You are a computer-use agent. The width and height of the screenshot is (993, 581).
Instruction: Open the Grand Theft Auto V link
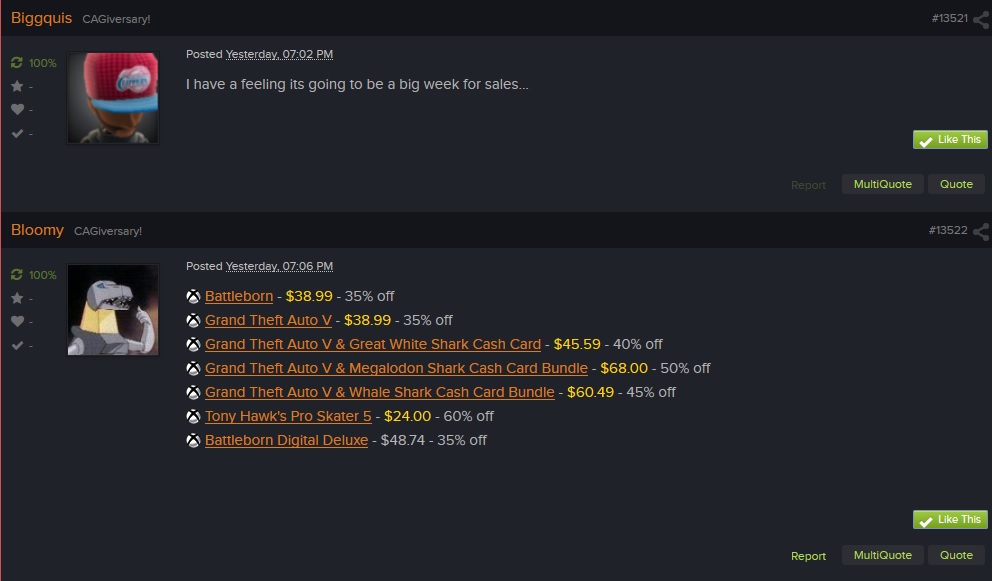point(268,320)
